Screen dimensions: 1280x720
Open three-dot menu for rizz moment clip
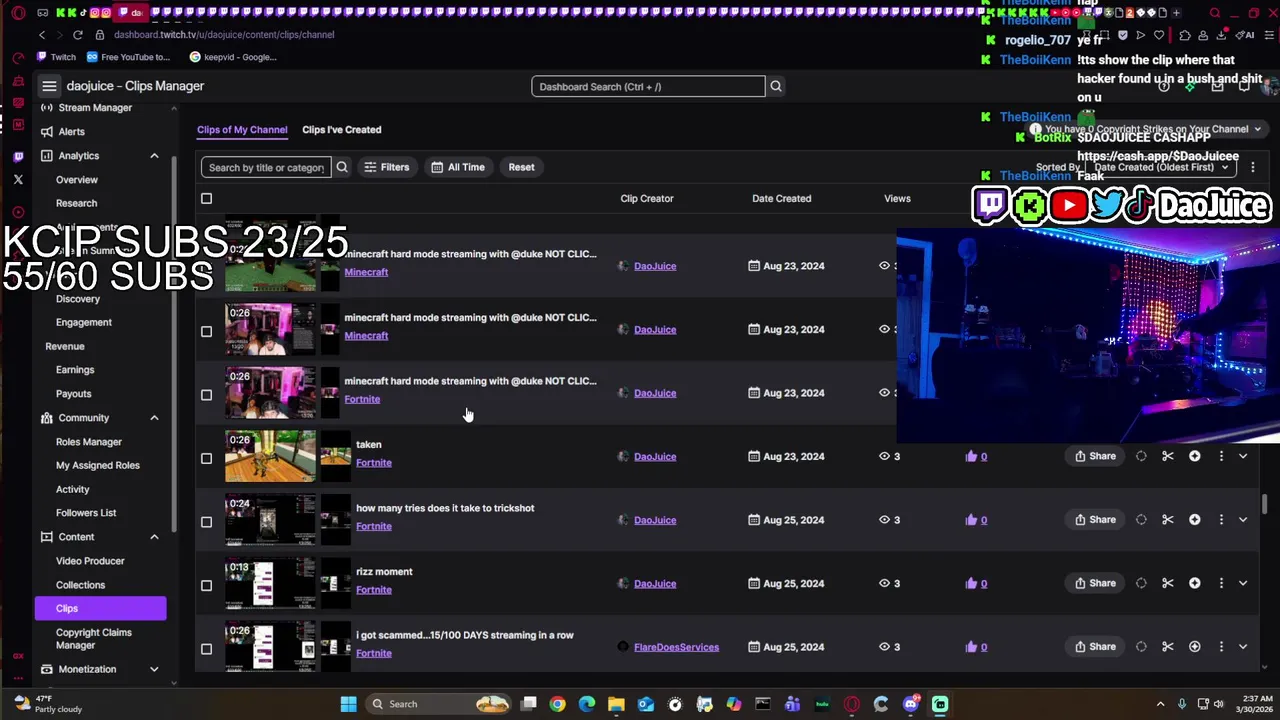coord(1221,583)
